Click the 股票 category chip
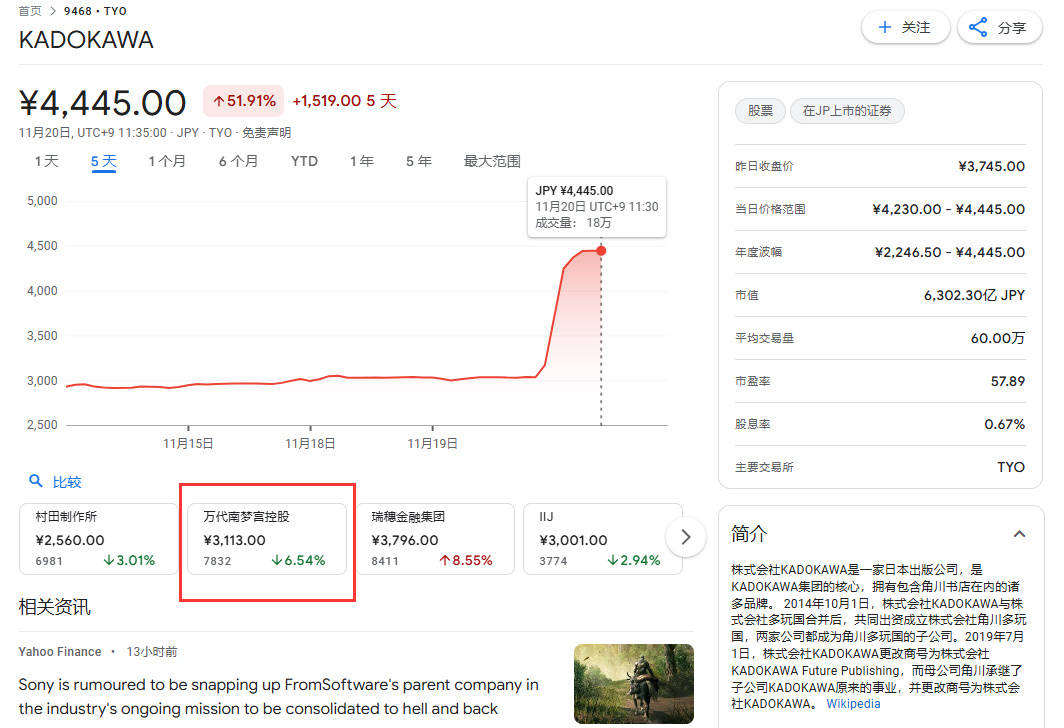This screenshot has width=1064, height=728. pyautogui.click(x=761, y=111)
